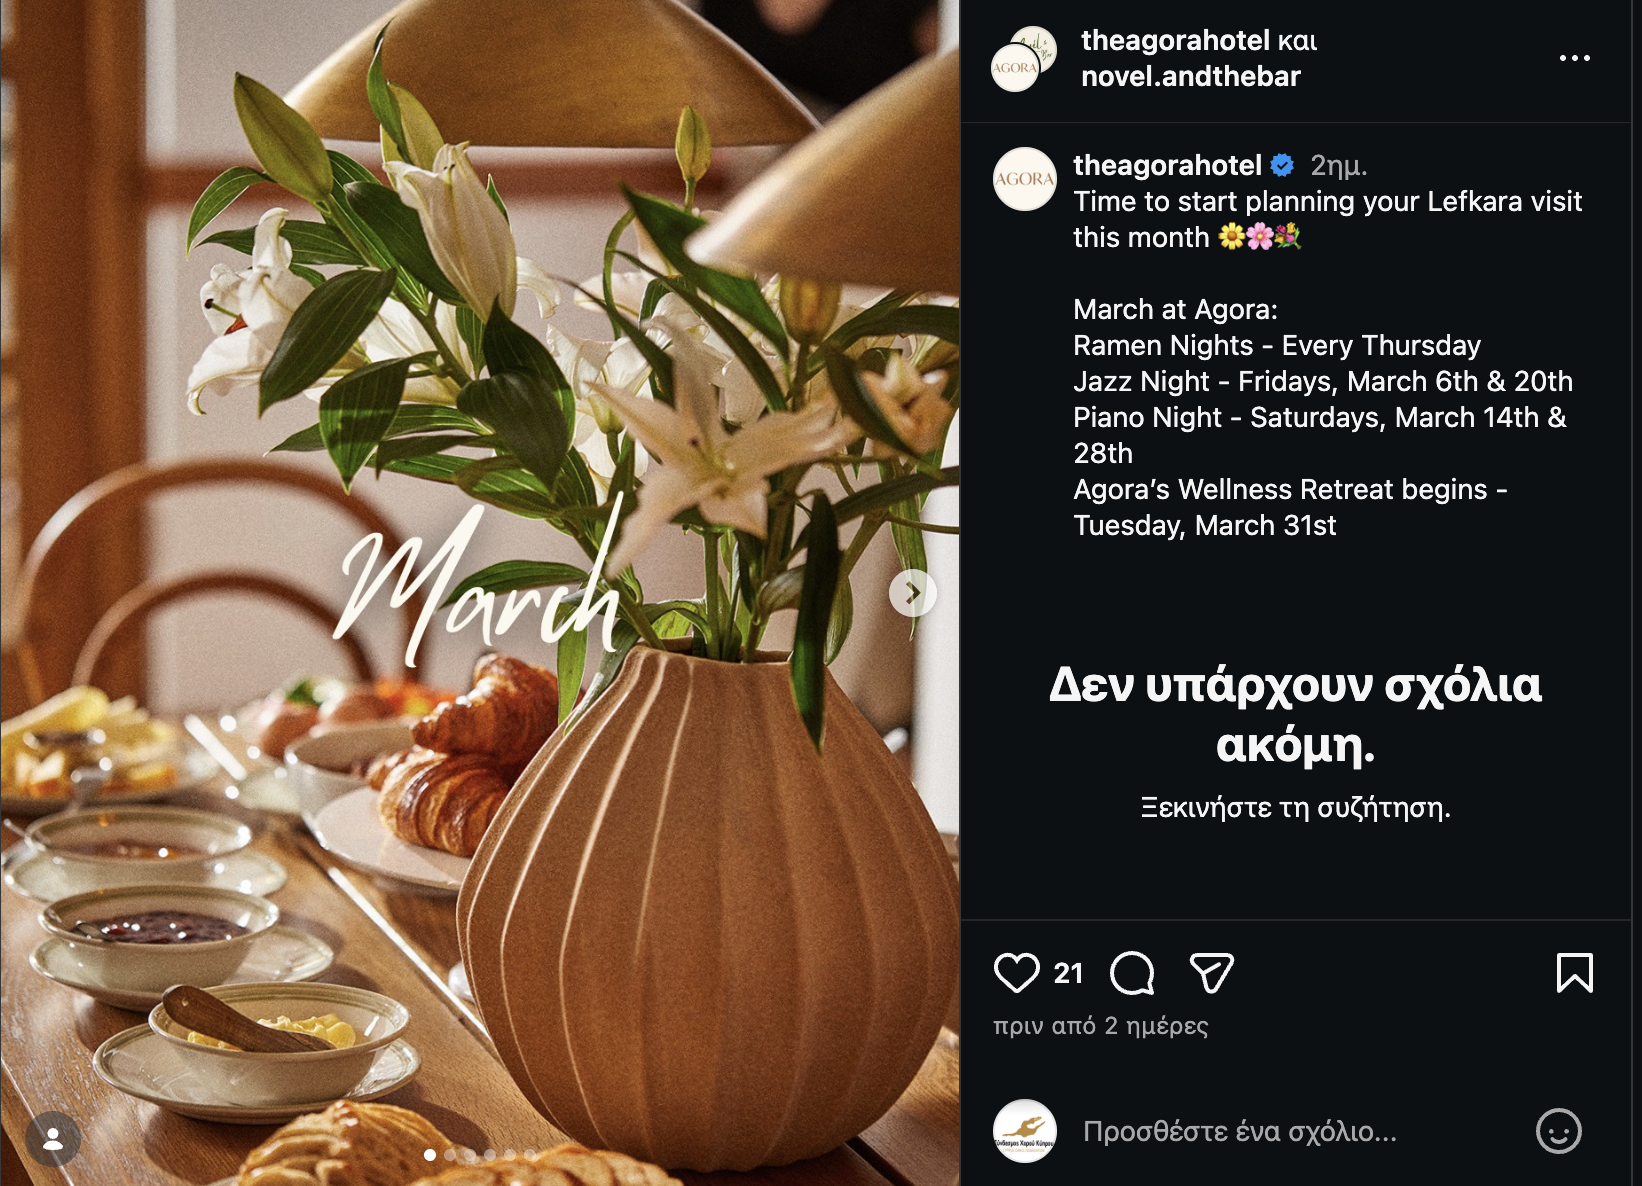Open the three-dots more options menu
The width and height of the screenshot is (1642, 1186).
tap(1574, 58)
